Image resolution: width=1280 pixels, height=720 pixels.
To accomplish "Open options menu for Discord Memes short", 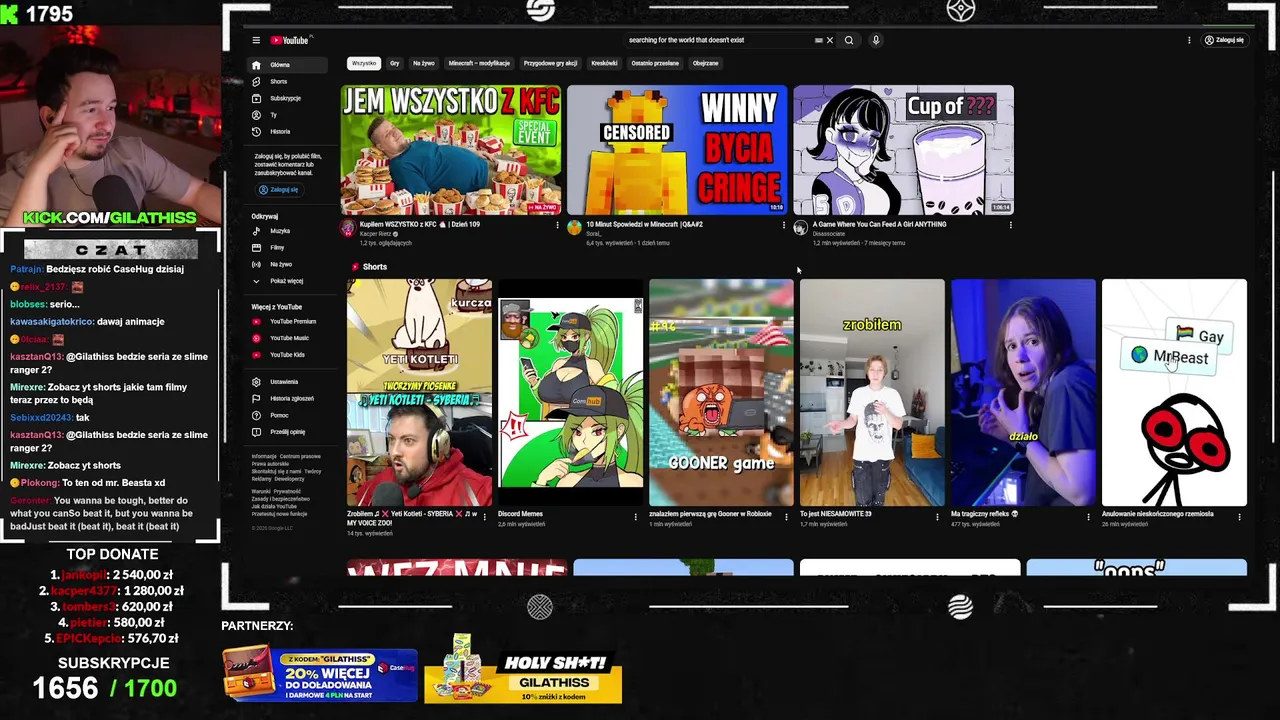I will pyautogui.click(x=636, y=517).
